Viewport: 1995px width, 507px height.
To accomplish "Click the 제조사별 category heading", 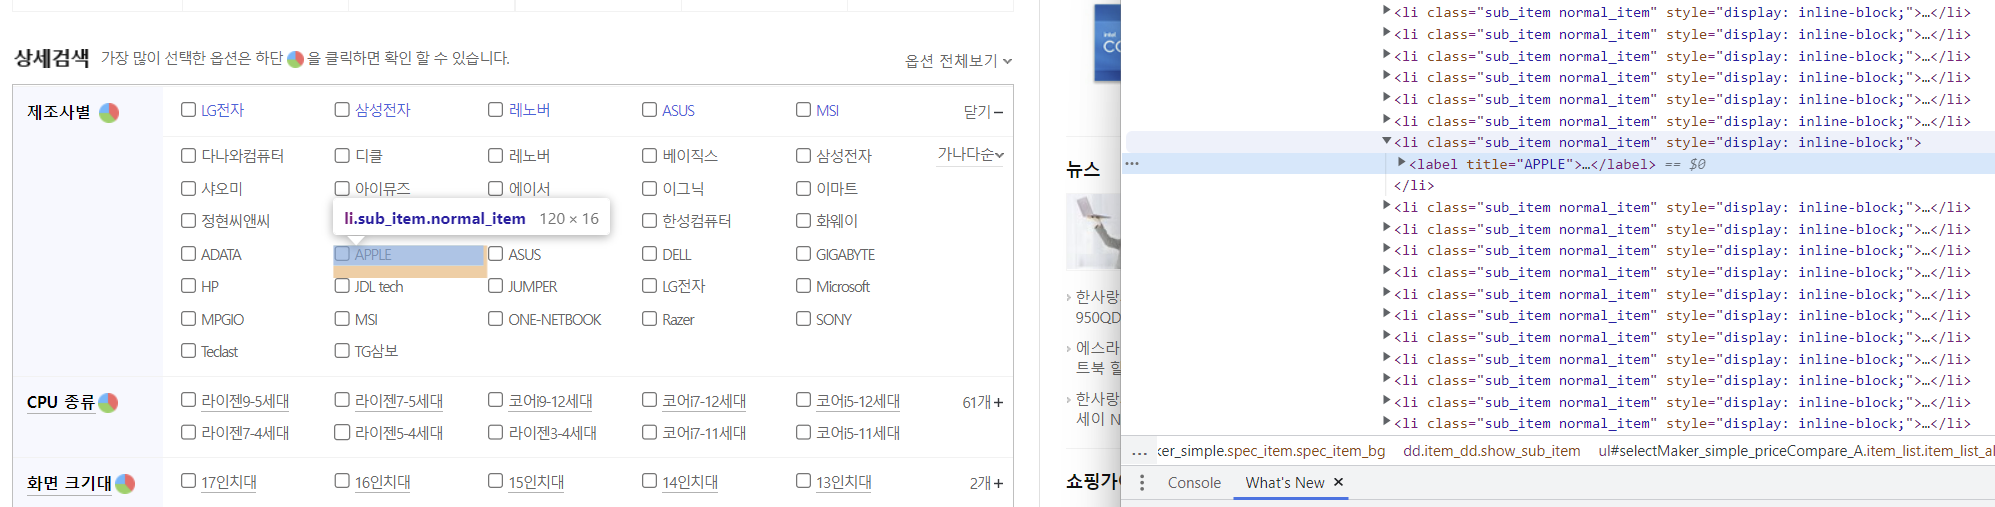I will click(59, 112).
